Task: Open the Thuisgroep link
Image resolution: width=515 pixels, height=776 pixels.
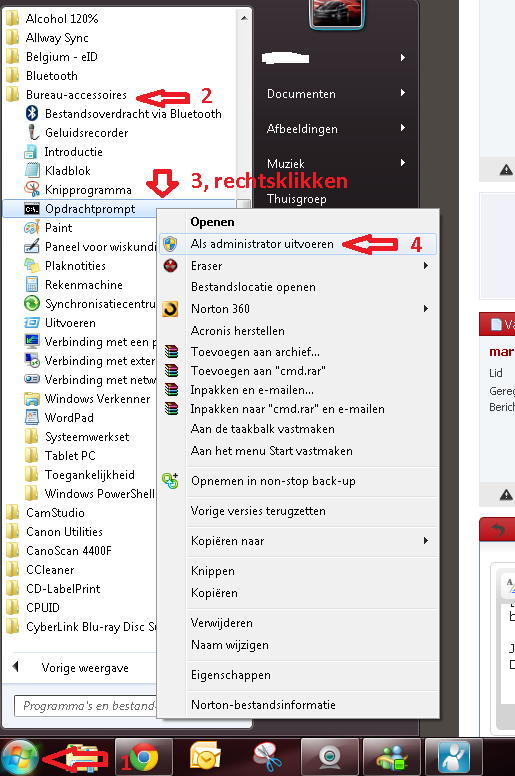Action: [x=297, y=199]
